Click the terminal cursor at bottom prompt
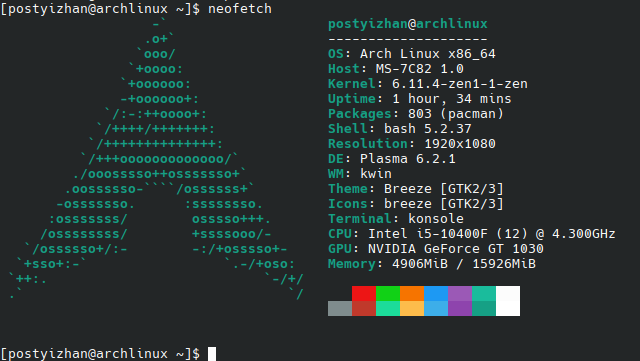 [x=212, y=354]
